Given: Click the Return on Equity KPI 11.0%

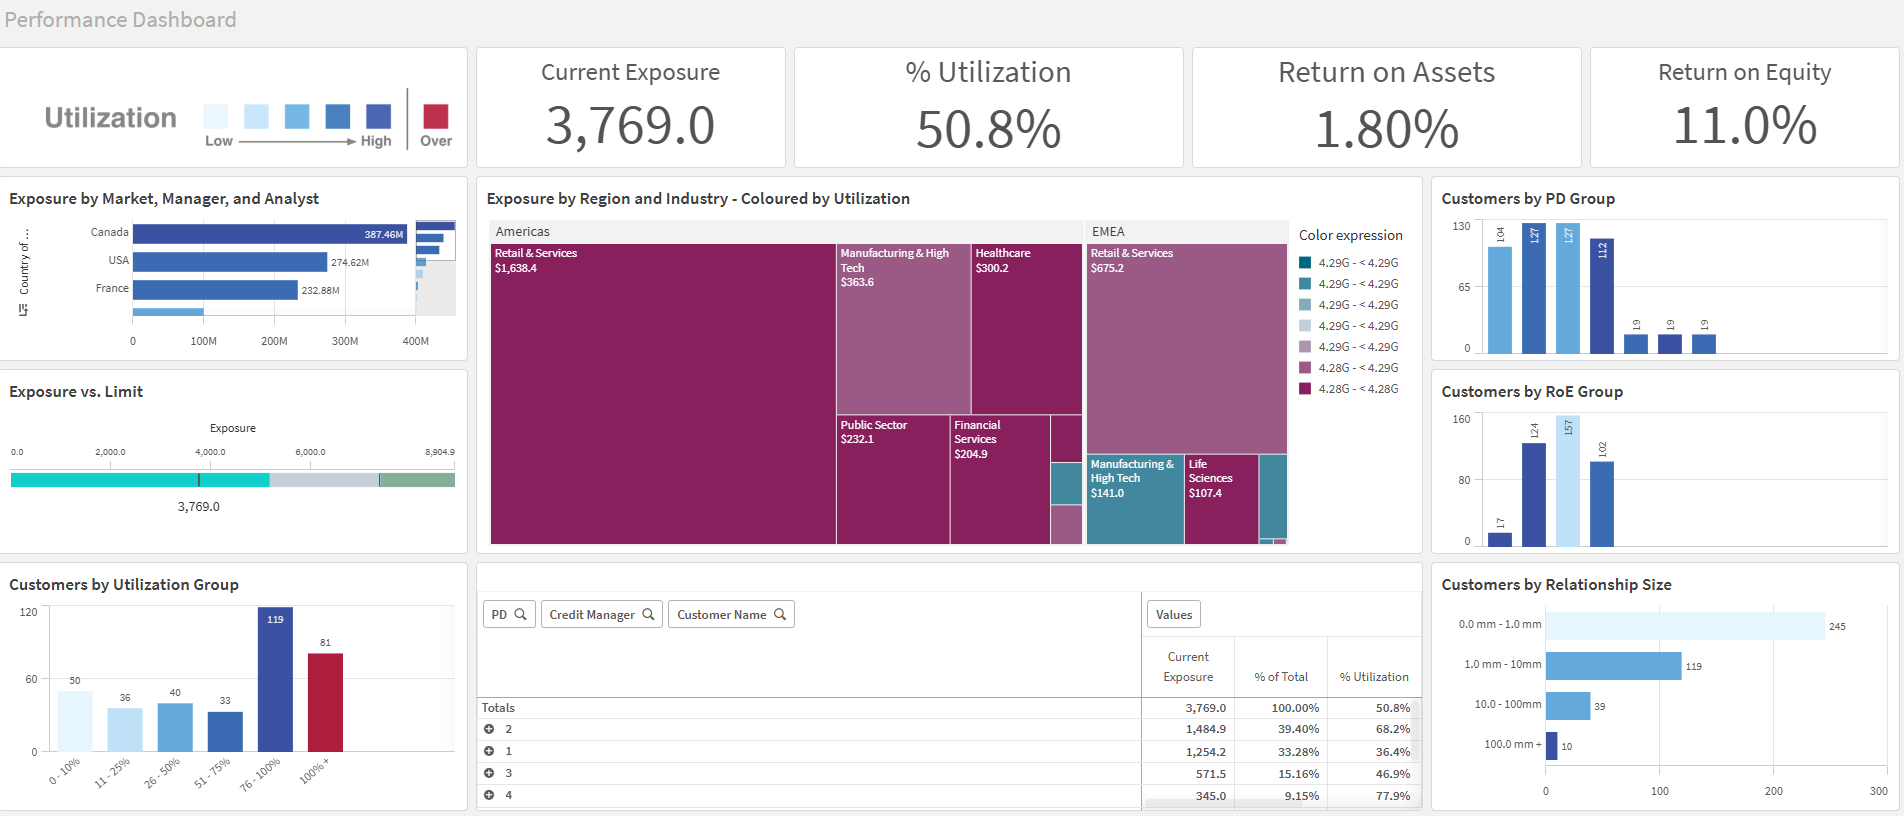Looking at the screenshot, I should [x=1745, y=126].
